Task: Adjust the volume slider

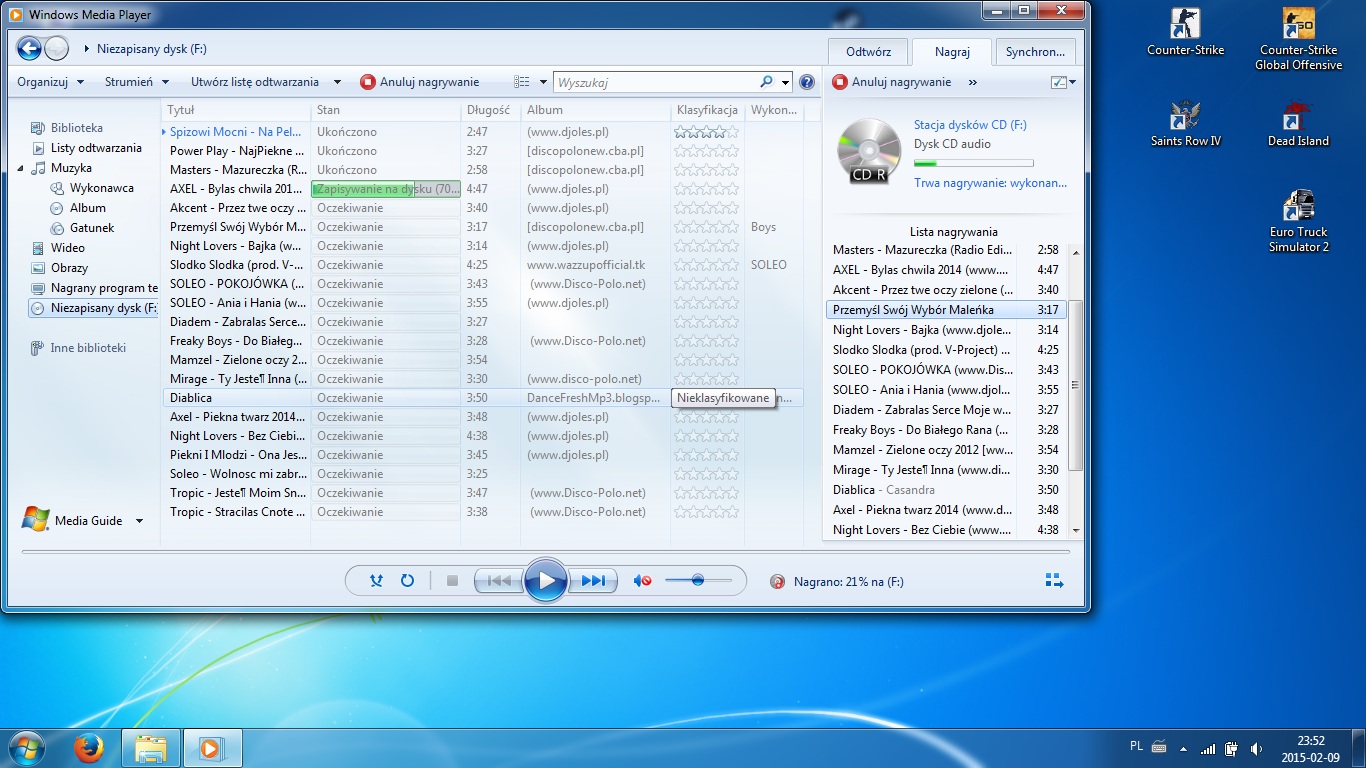Action: click(698, 580)
